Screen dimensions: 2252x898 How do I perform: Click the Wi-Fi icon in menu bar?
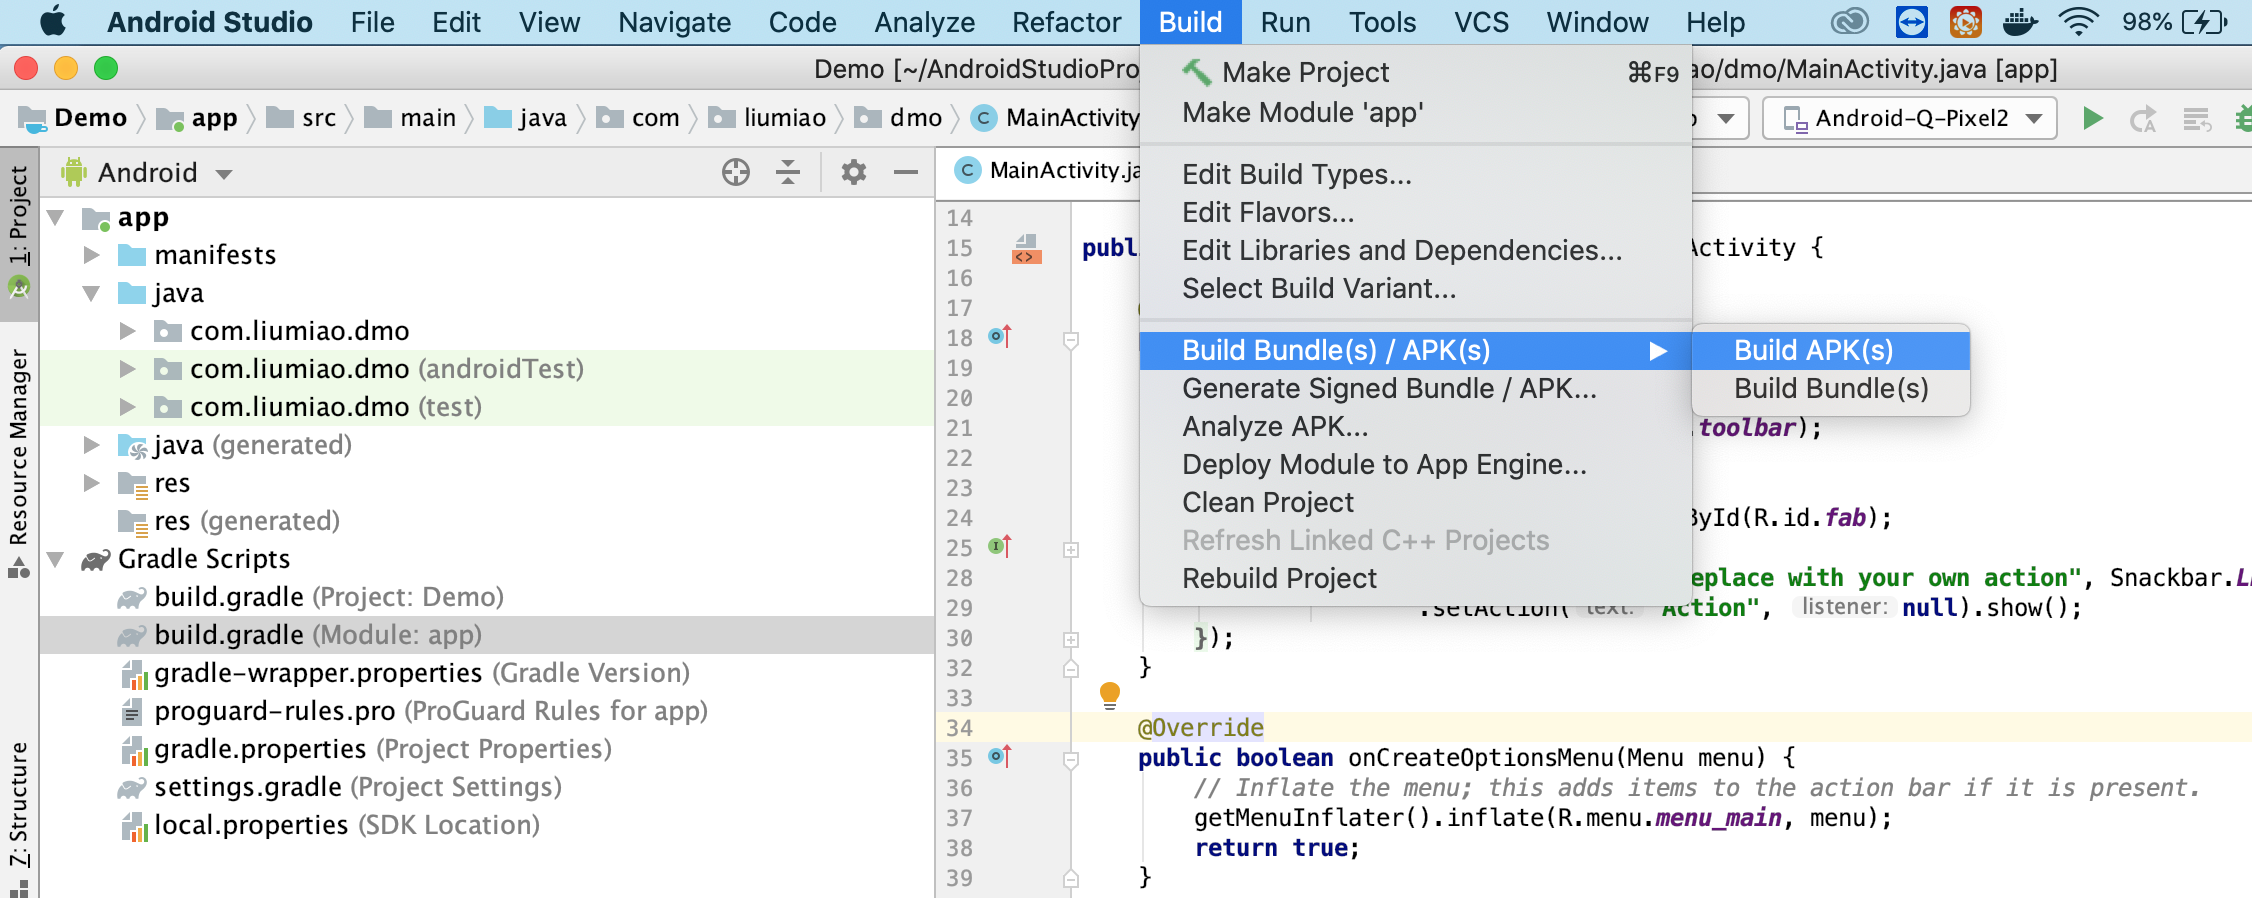[2078, 22]
